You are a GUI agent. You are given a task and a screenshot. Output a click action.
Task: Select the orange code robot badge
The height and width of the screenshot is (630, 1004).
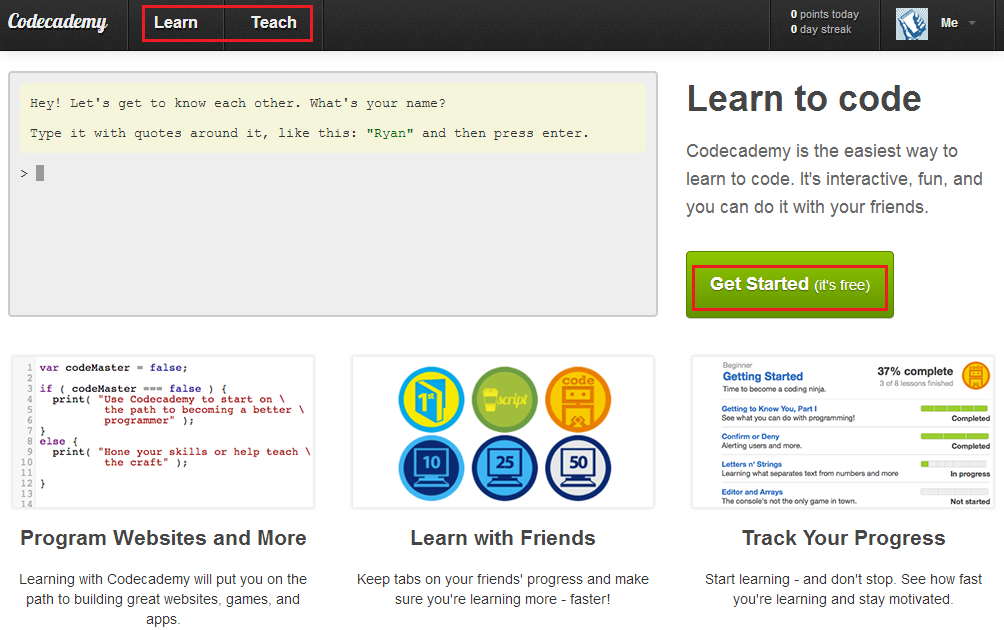[x=578, y=400]
